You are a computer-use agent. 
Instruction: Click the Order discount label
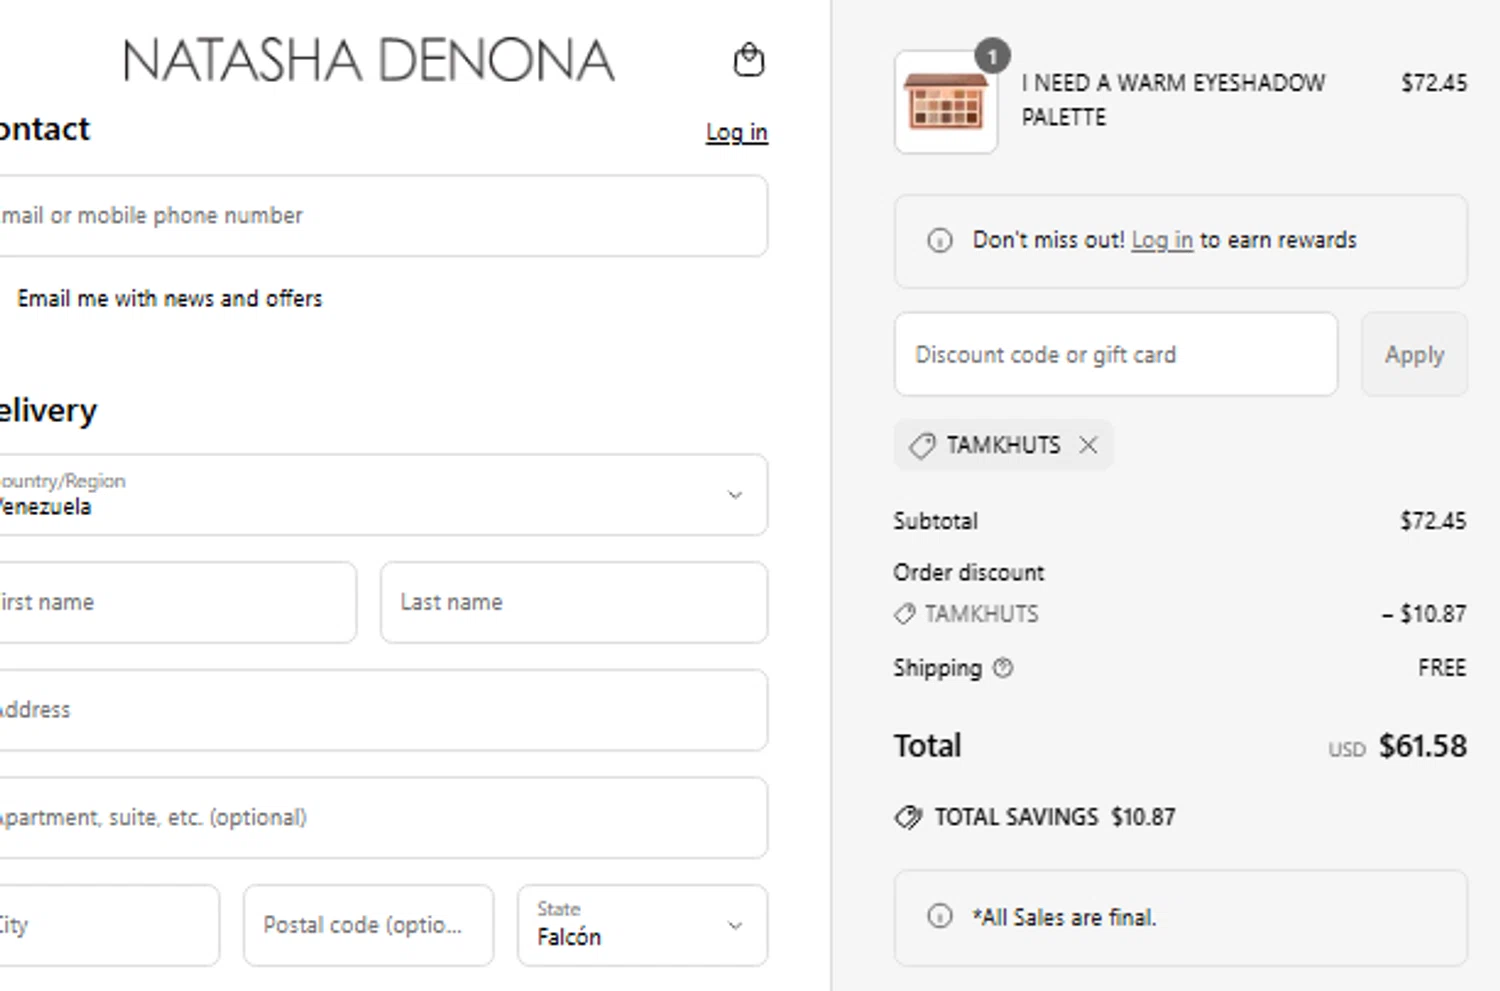tap(969, 573)
